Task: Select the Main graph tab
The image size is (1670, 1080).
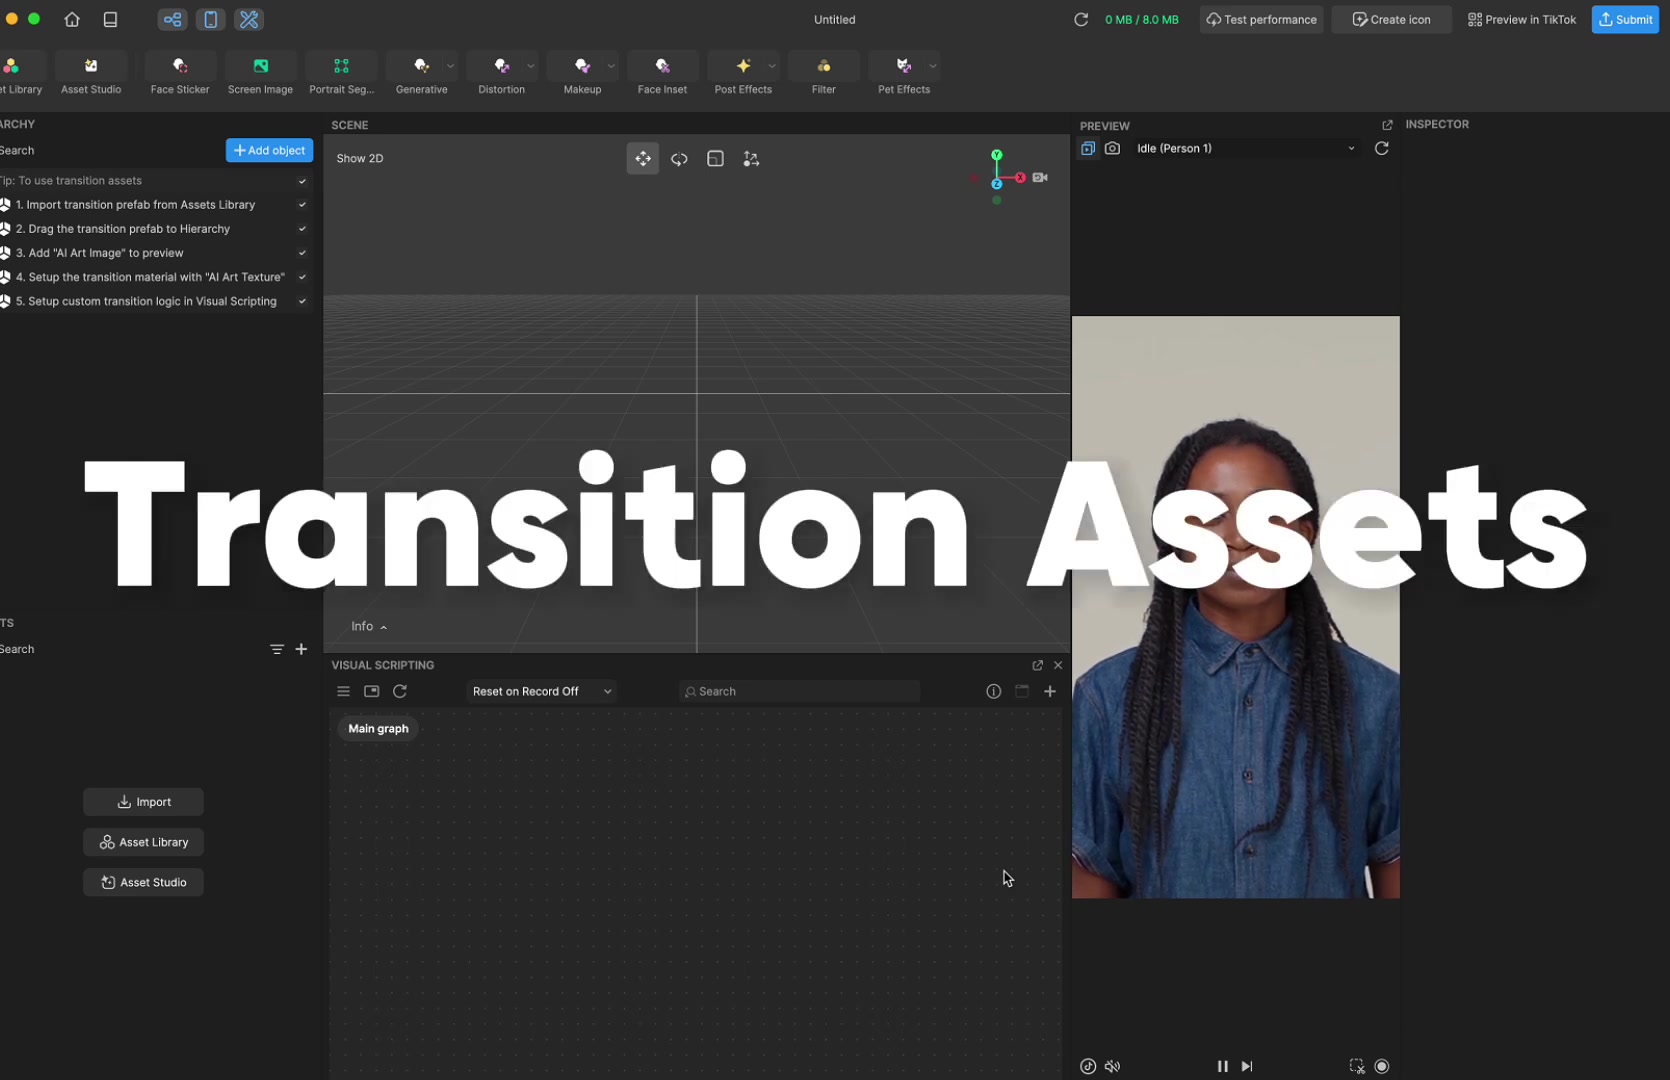Action: pyautogui.click(x=378, y=728)
